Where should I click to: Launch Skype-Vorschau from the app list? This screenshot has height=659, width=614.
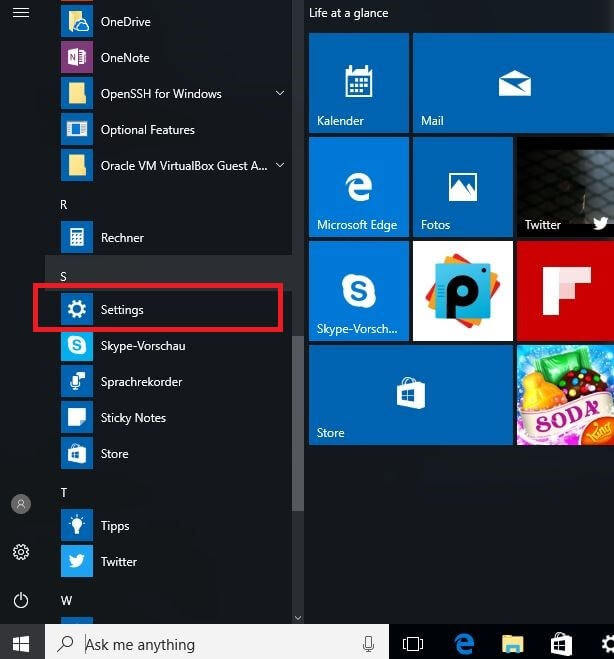[168, 345]
